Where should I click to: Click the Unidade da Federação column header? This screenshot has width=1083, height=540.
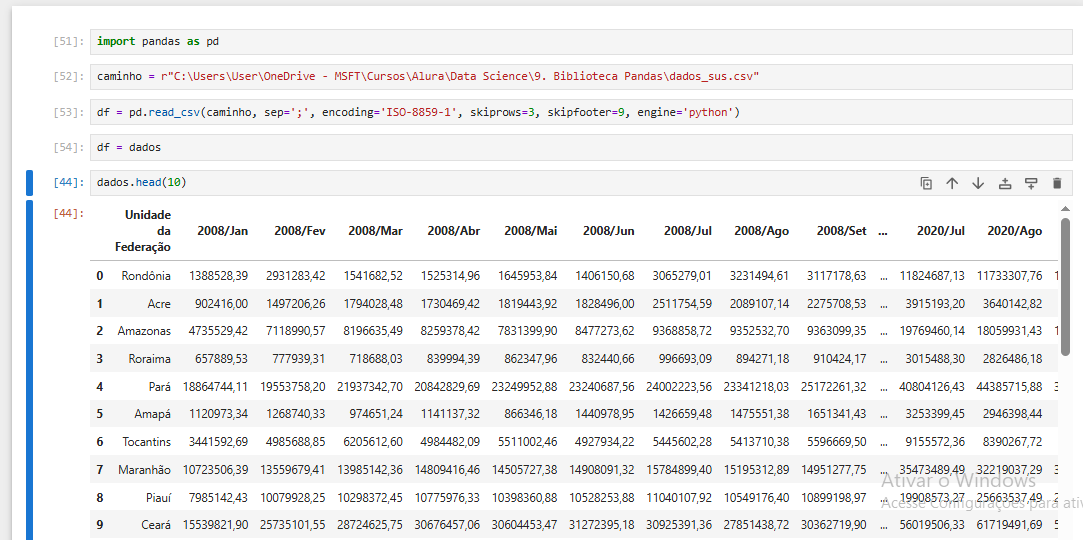pyautogui.click(x=147, y=231)
